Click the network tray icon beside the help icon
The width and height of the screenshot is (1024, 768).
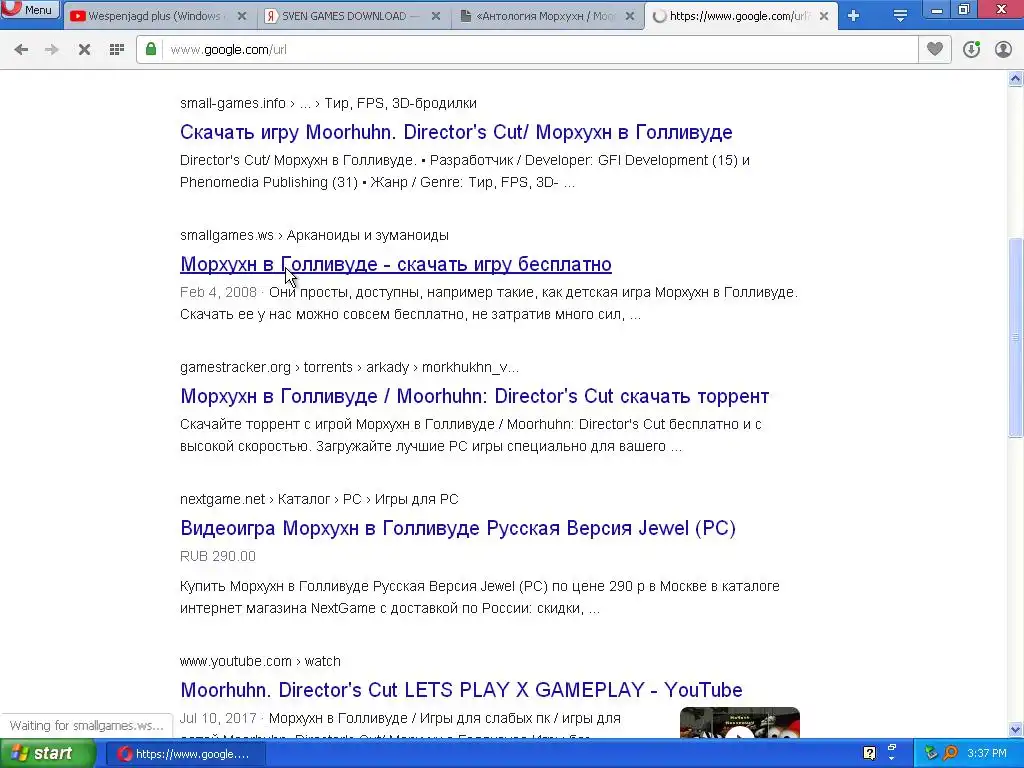891,754
